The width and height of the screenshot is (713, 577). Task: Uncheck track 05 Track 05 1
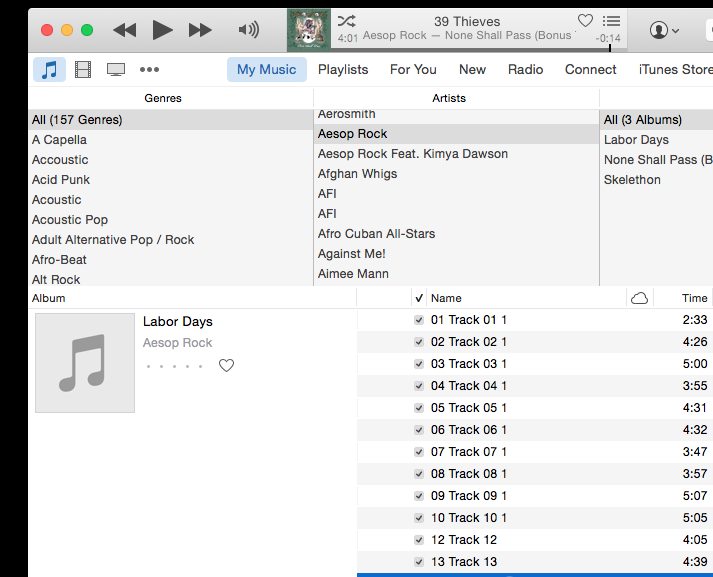pos(419,408)
